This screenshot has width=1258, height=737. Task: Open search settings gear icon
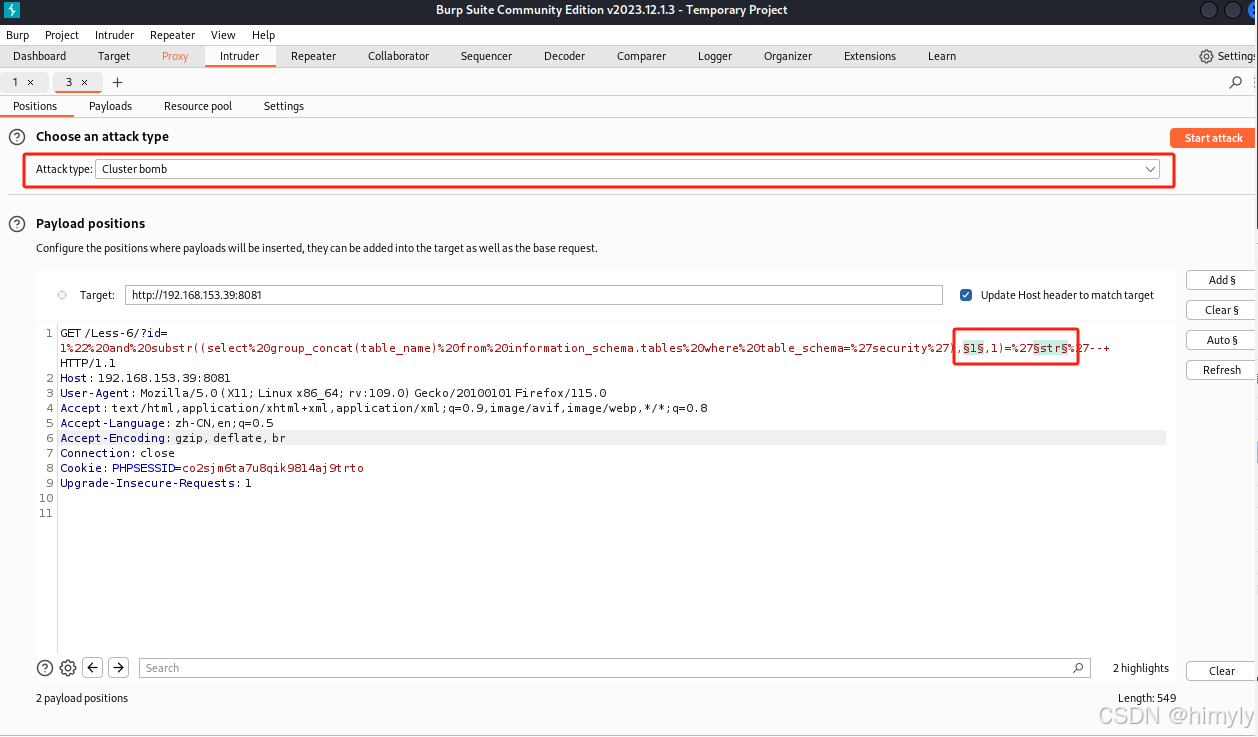point(68,668)
